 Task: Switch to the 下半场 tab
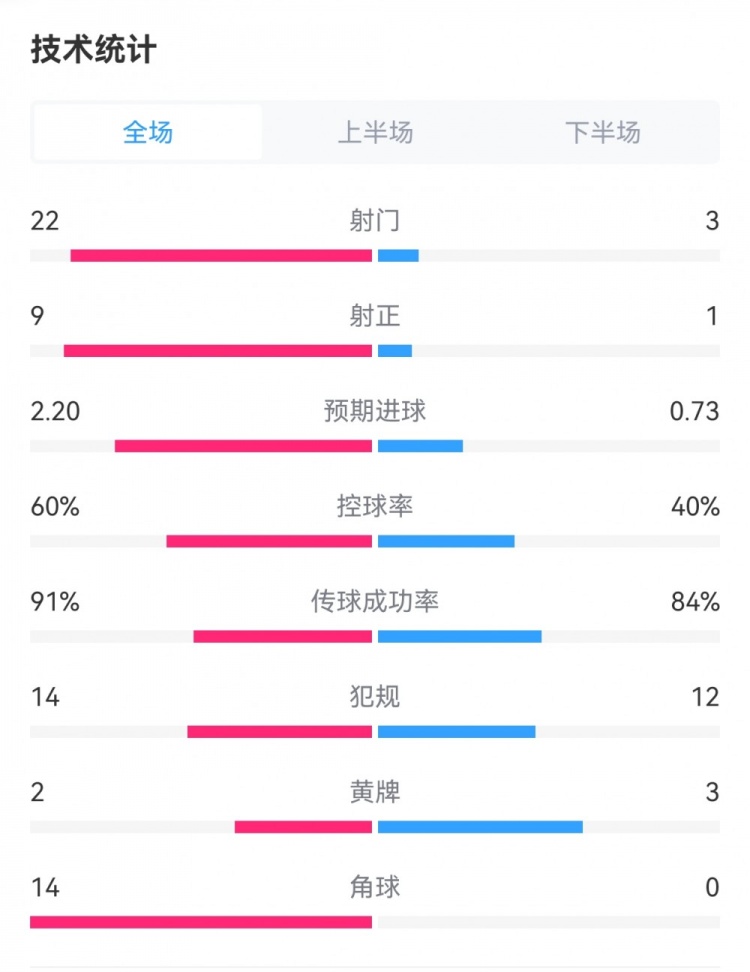tap(600, 132)
